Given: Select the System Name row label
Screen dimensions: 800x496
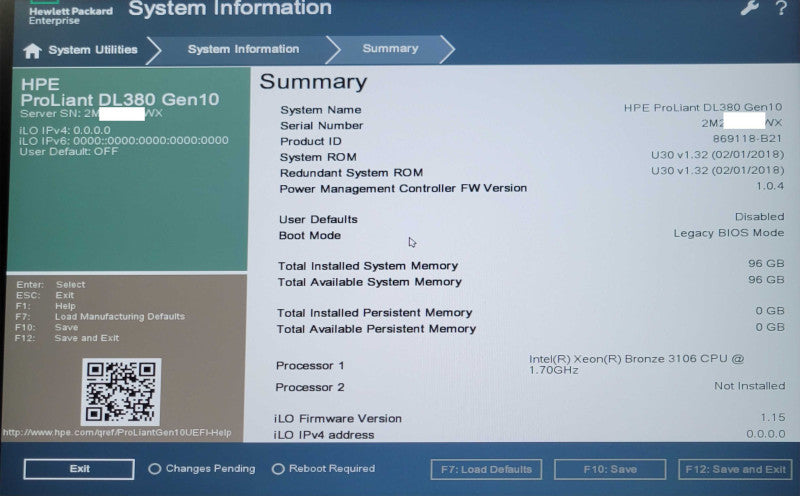Looking at the screenshot, I should pos(320,110).
